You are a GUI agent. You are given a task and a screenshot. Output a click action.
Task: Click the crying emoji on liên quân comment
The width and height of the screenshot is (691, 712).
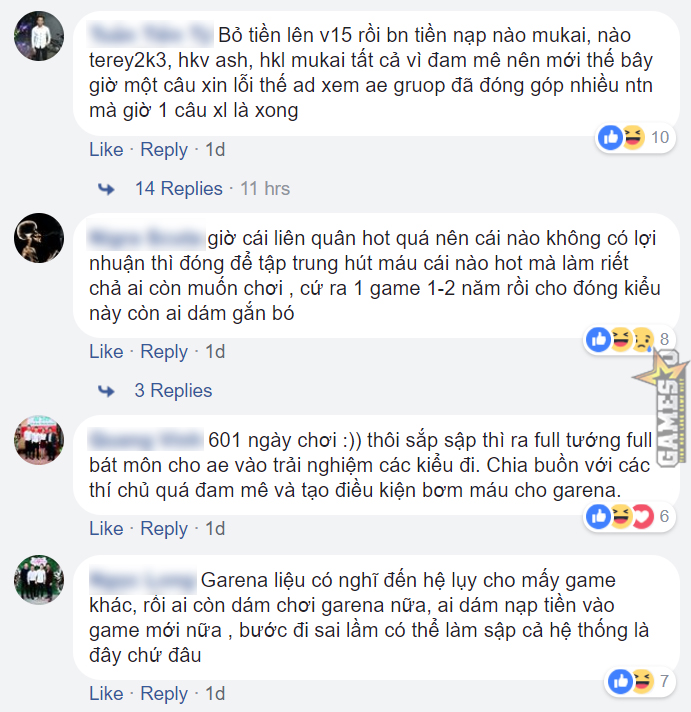click(642, 339)
